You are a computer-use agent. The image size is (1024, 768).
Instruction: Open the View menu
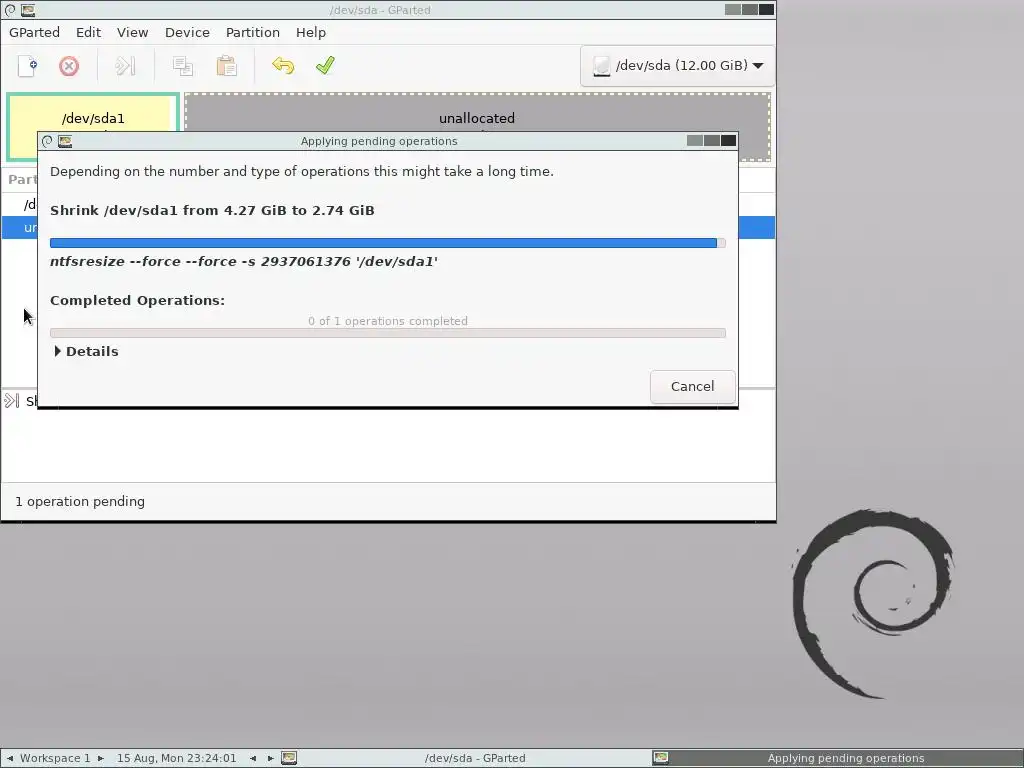point(133,32)
